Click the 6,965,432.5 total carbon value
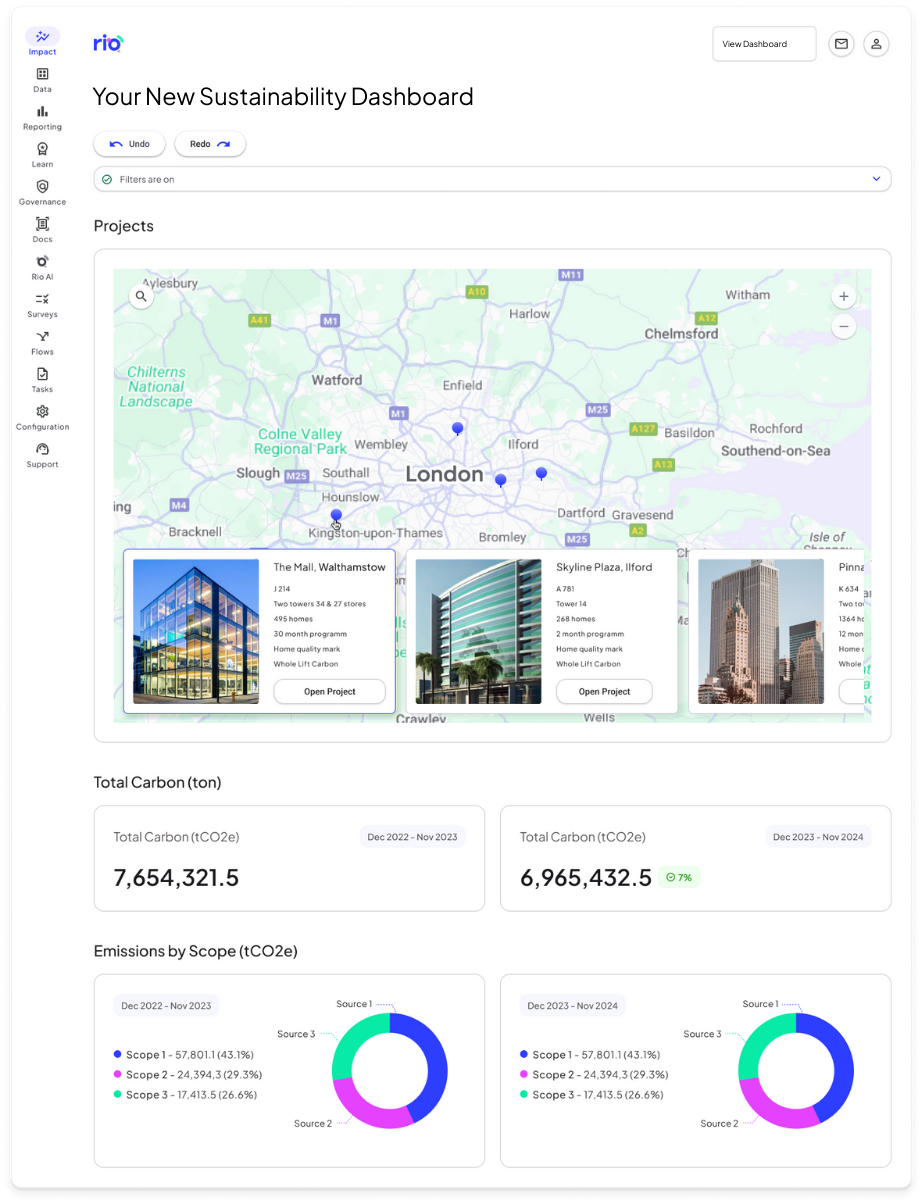 pos(586,878)
